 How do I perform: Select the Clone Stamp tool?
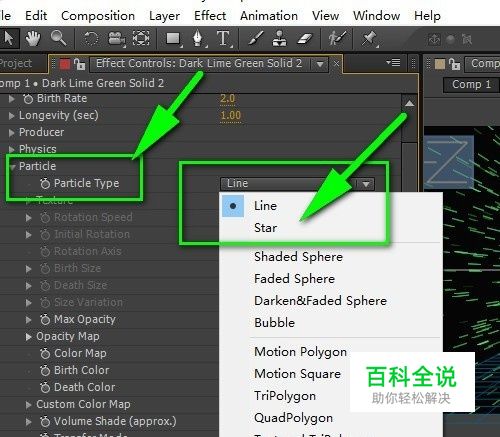[279, 39]
